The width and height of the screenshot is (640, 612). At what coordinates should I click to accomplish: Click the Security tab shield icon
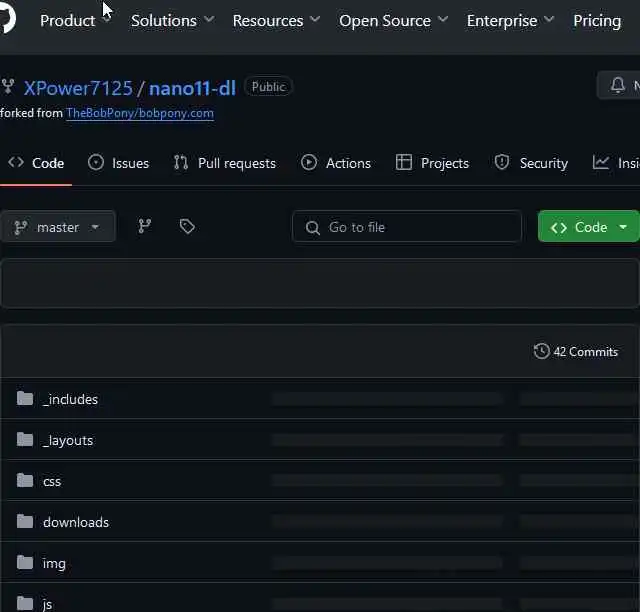pyautogui.click(x=502, y=162)
